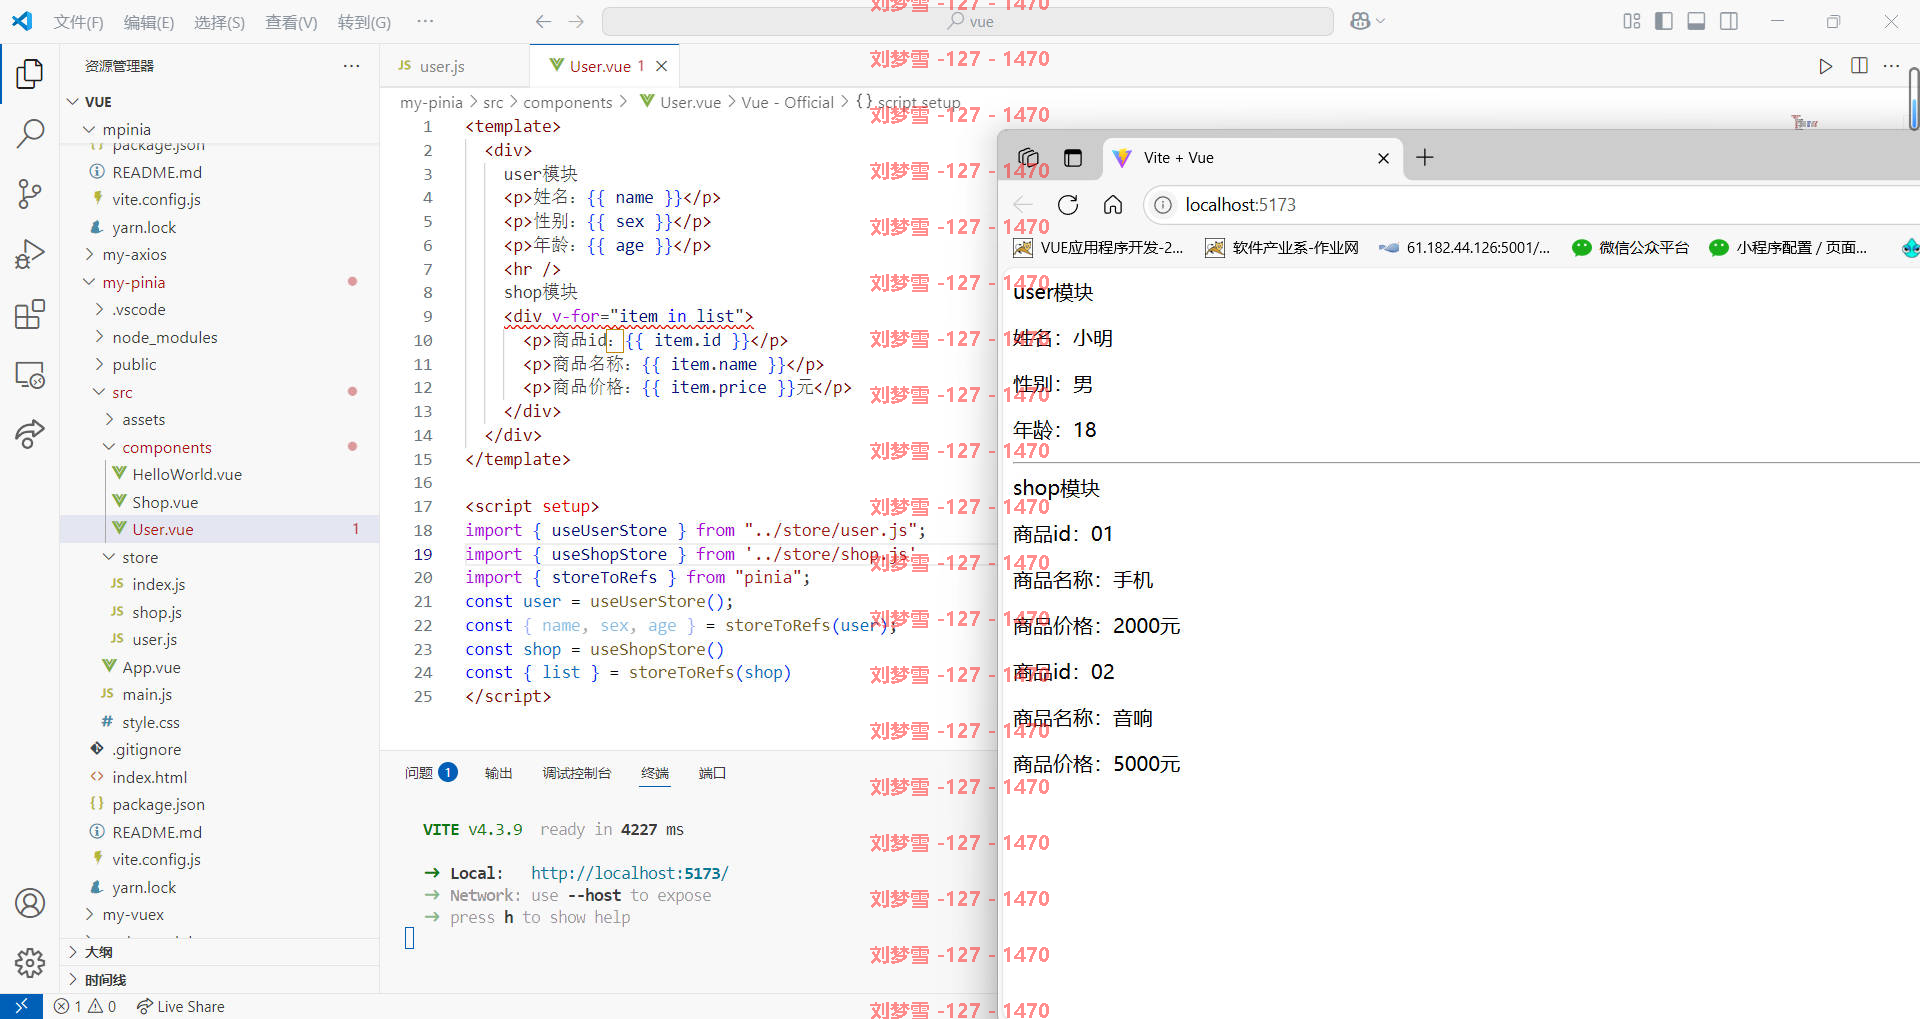Click the errors and warnings status indicator
This screenshot has height=1019, width=1920.
point(85,1006)
